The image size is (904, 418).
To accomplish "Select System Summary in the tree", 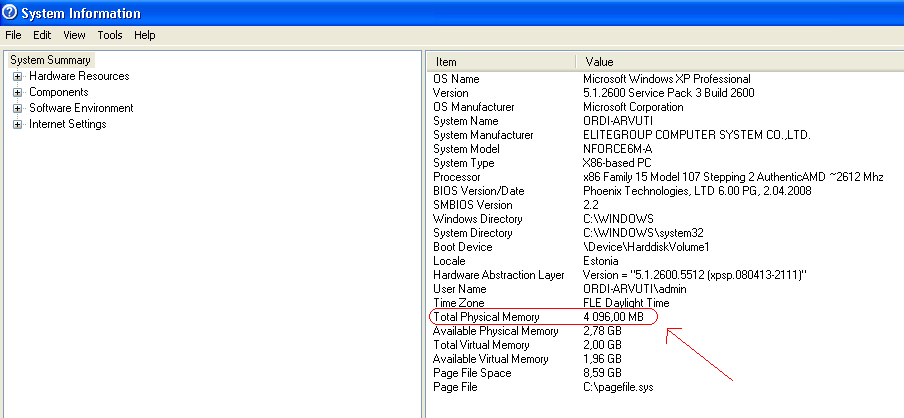I will 51,60.
